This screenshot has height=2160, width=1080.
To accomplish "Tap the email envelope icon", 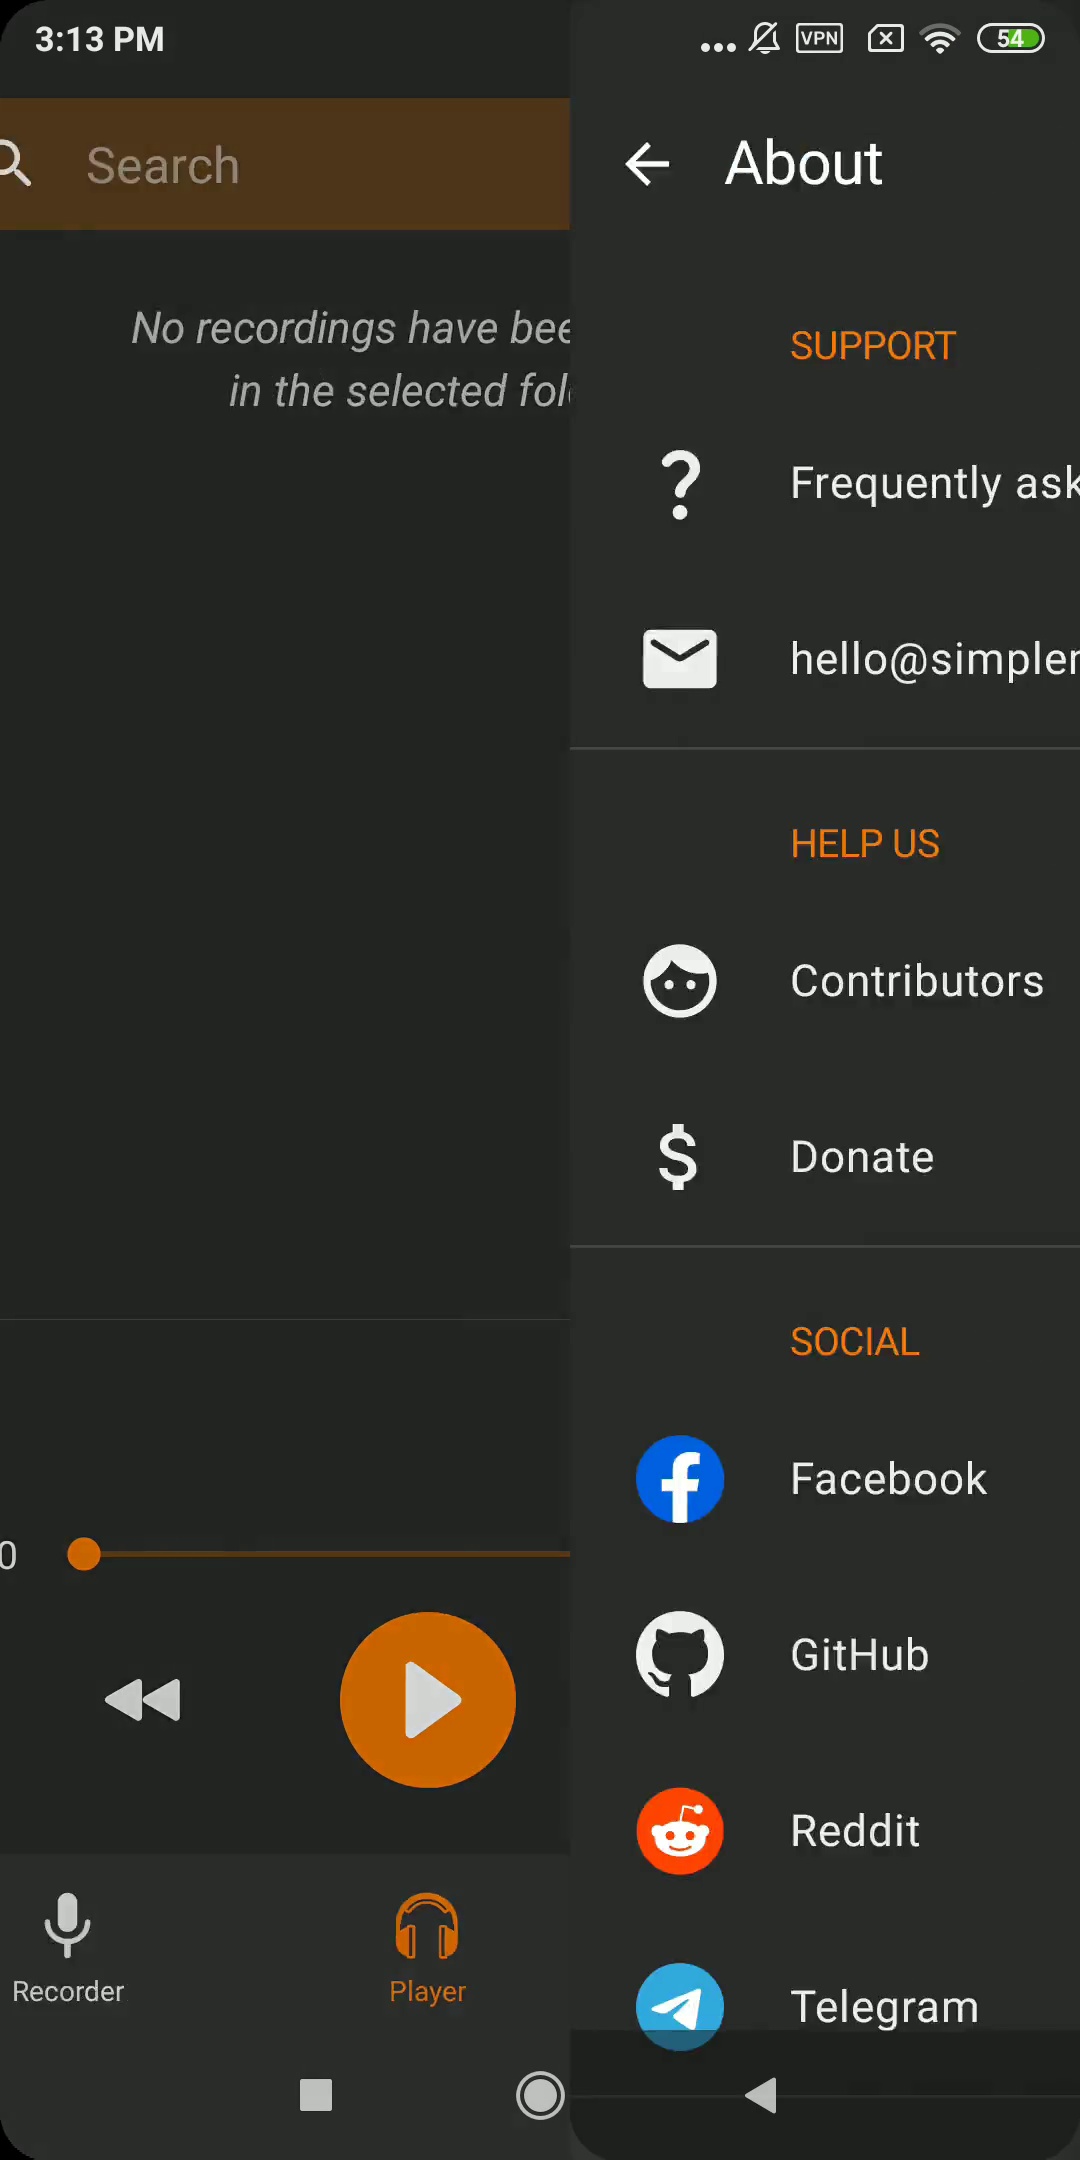I will point(680,659).
